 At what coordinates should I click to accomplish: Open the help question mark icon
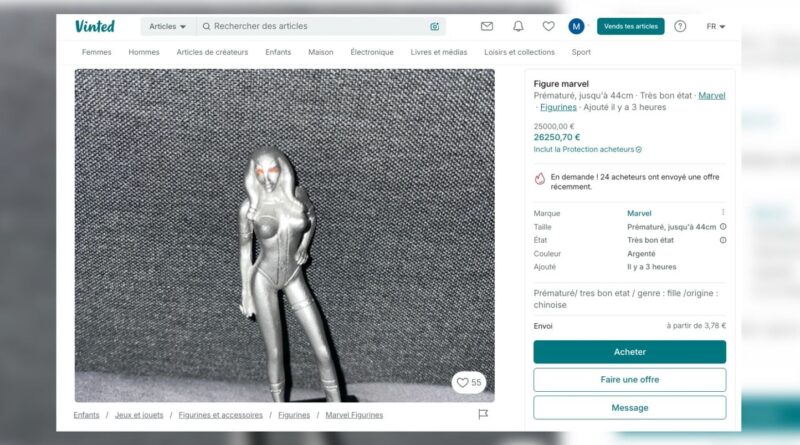coord(680,26)
